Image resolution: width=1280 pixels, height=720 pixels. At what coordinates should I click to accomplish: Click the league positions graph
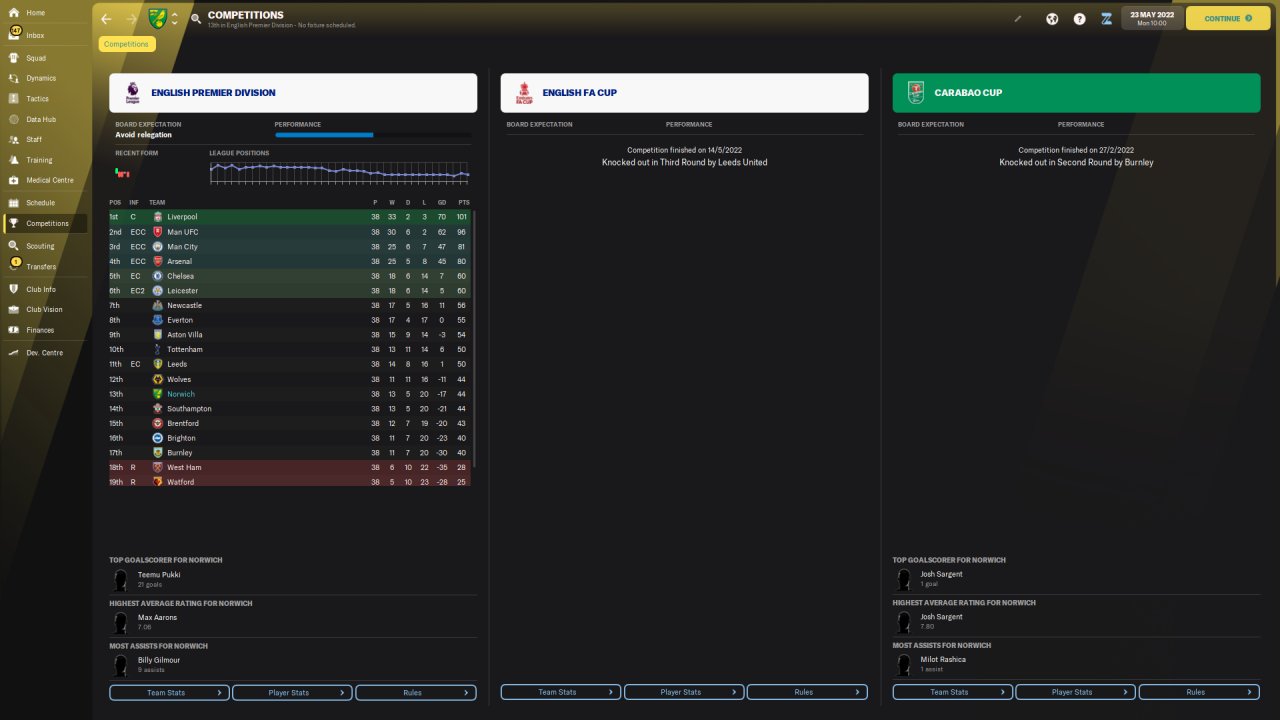[339, 173]
